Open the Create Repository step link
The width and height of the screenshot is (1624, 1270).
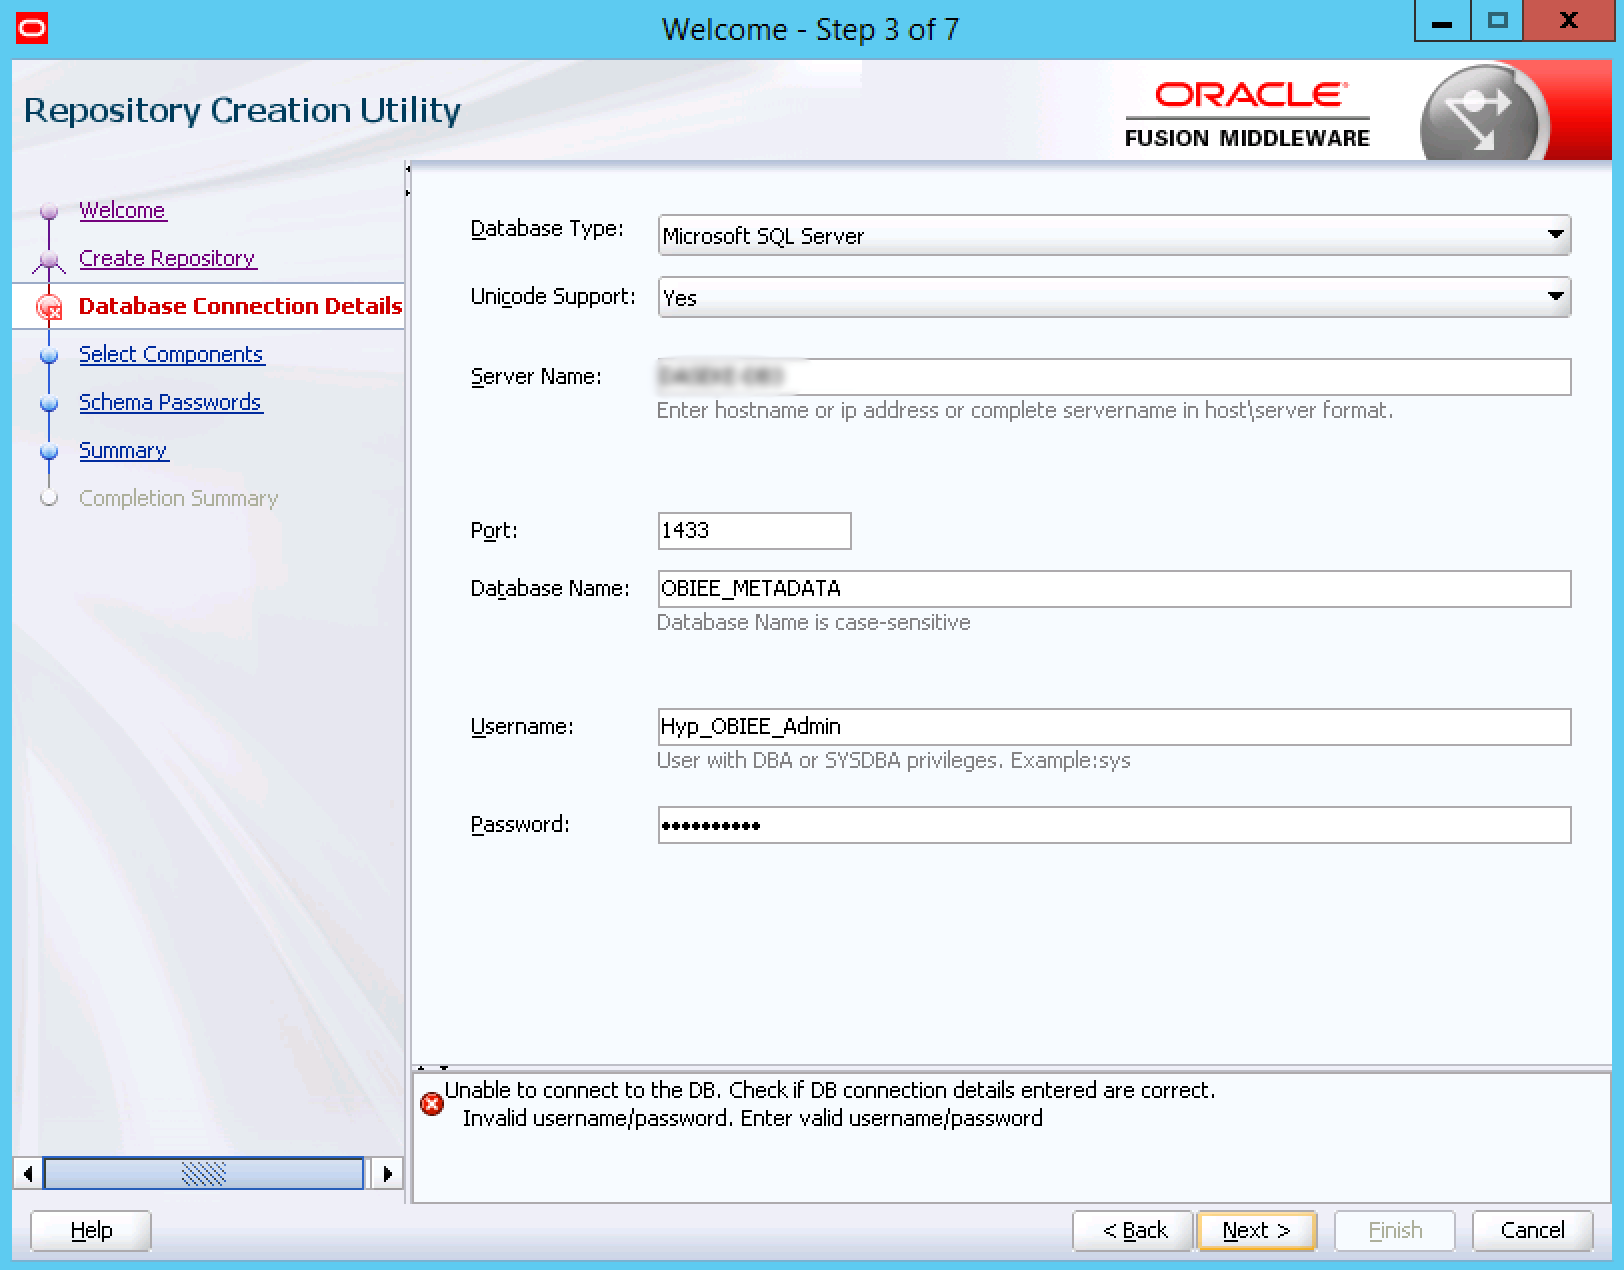point(167,258)
